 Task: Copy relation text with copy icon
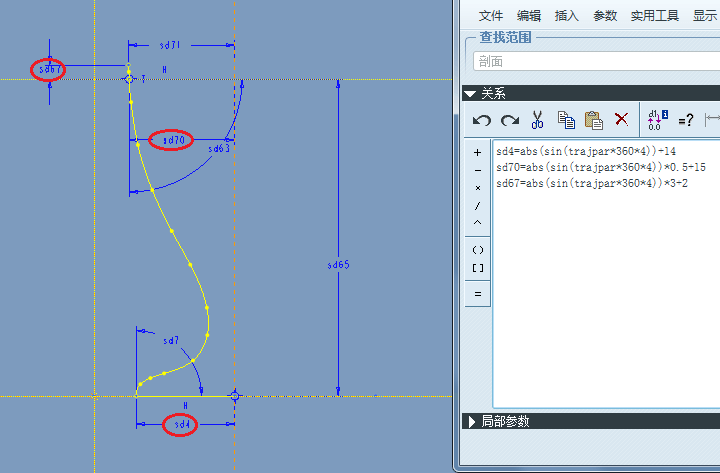[x=566, y=120]
